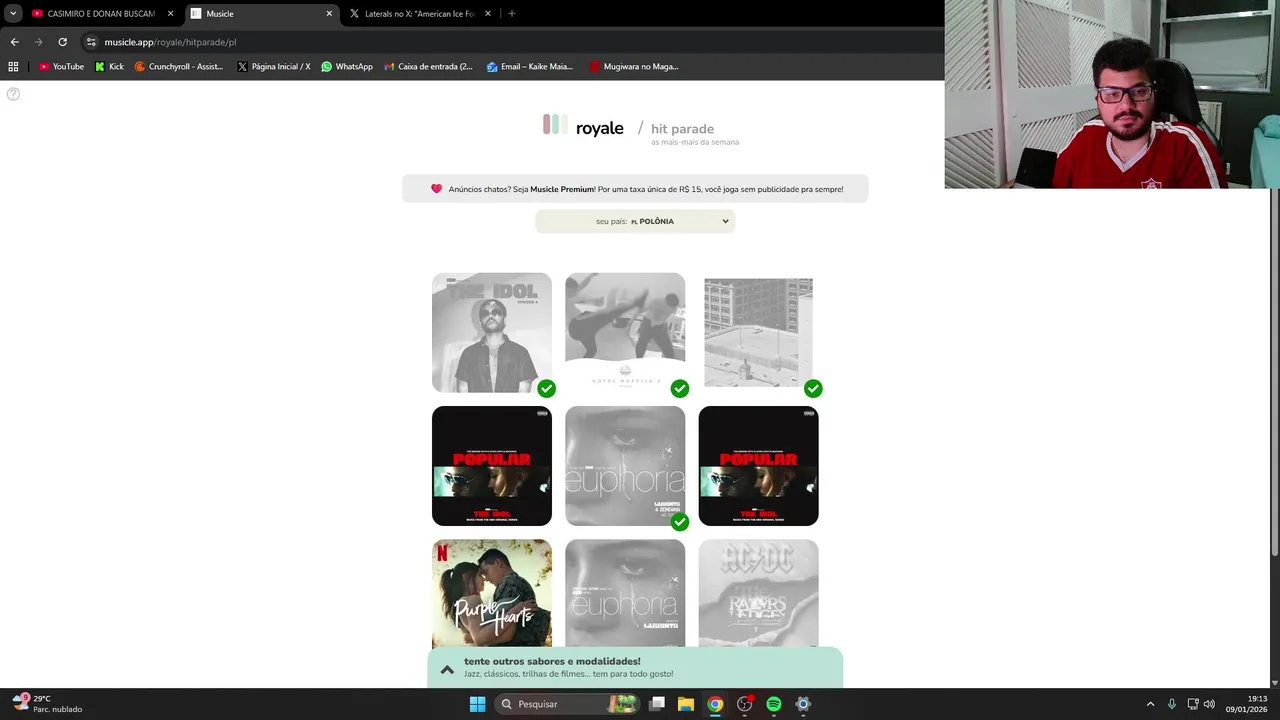Click the microphone icon in the system tray
This screenshot has height=720, width=1280.
click(x=1172, y=704)
